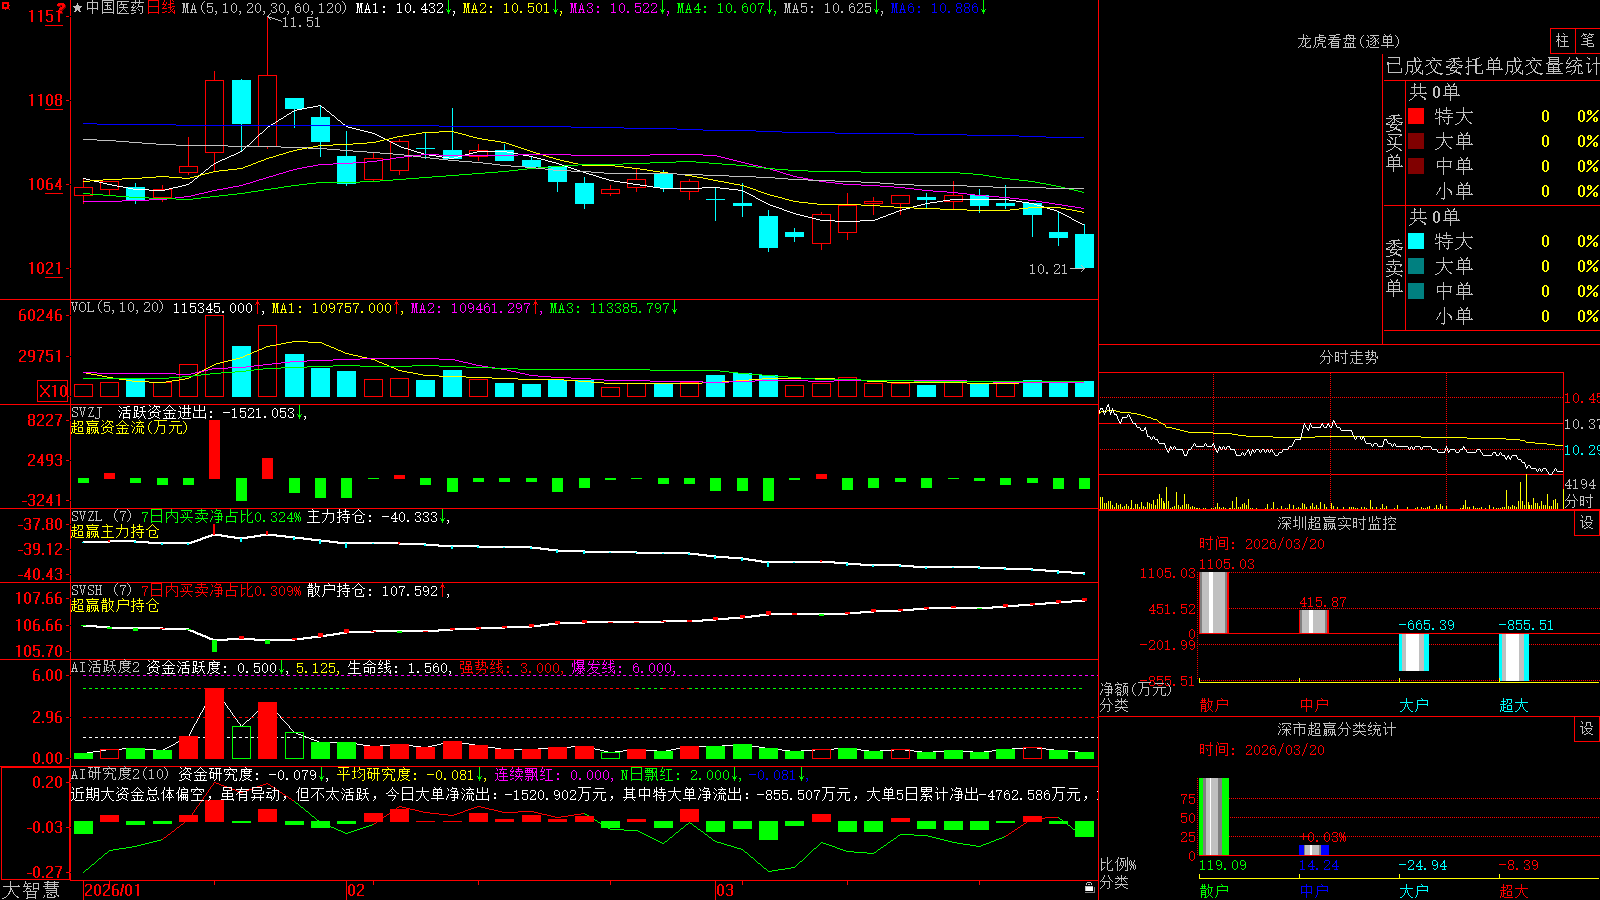Toggle the star favorite icon beside 中国医药

(x=77, y=8)
